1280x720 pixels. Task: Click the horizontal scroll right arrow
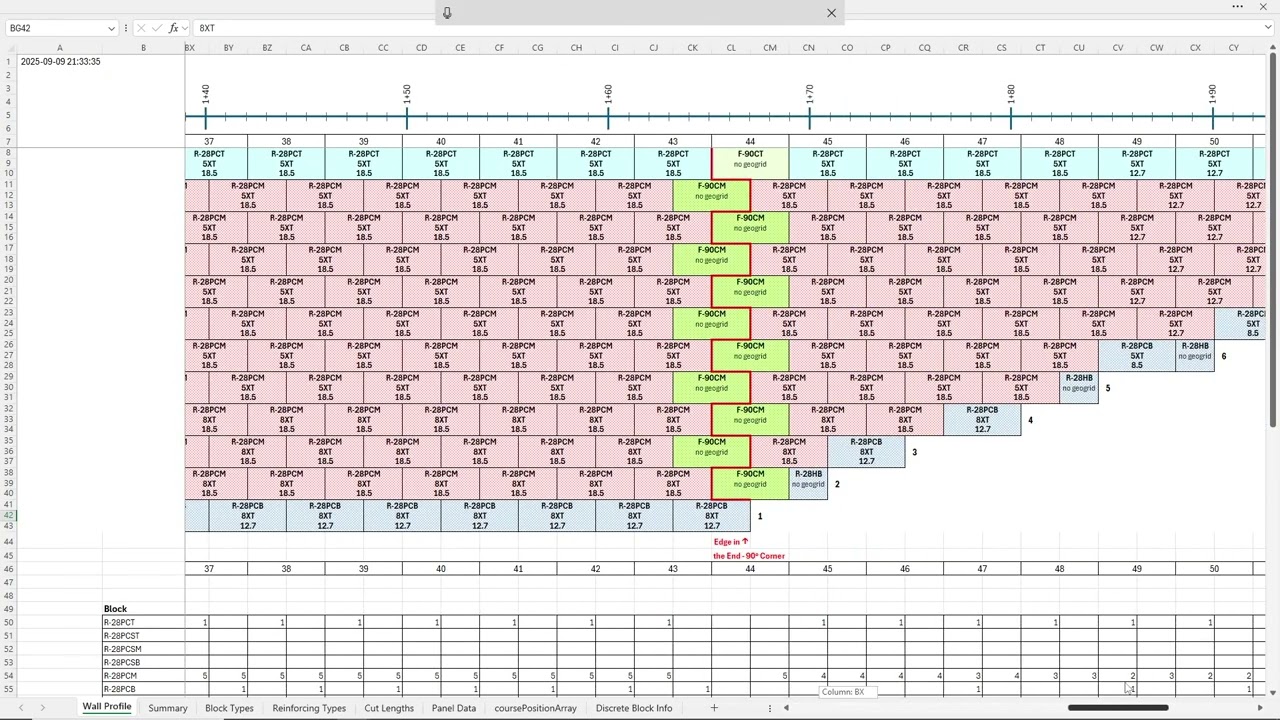point(1260,708)
